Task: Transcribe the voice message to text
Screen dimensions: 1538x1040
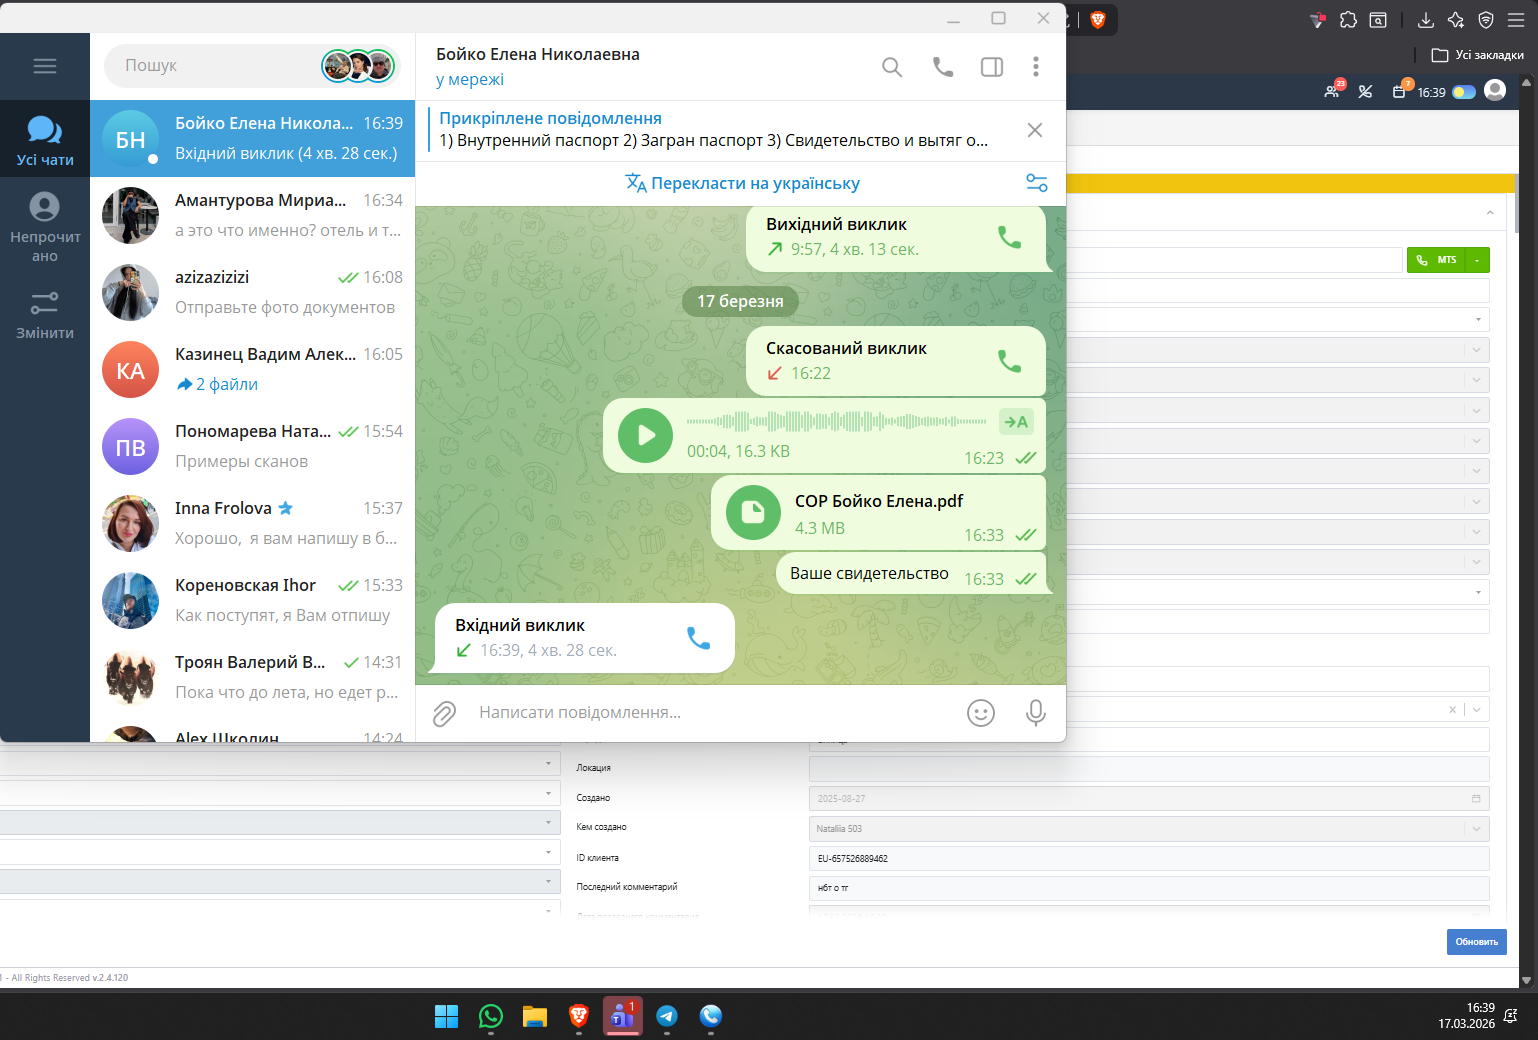Action: (x=1016, y=422)
